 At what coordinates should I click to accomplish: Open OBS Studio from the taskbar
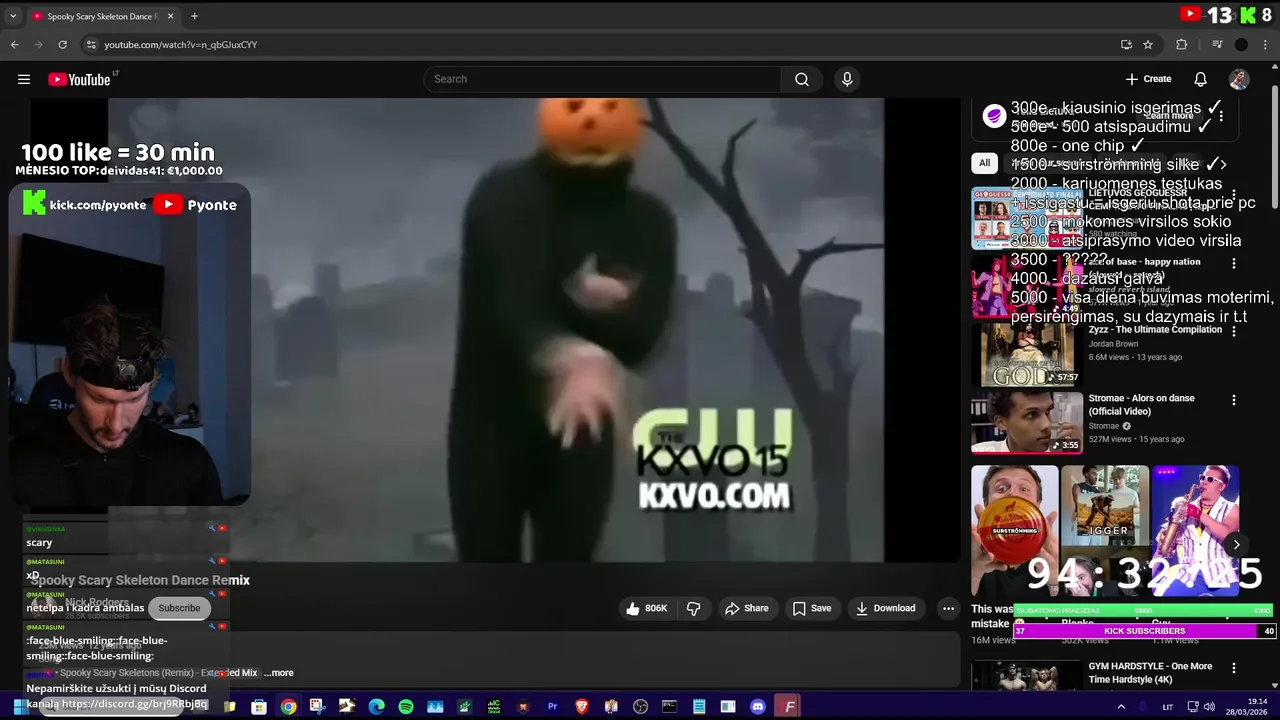point(641,707)
